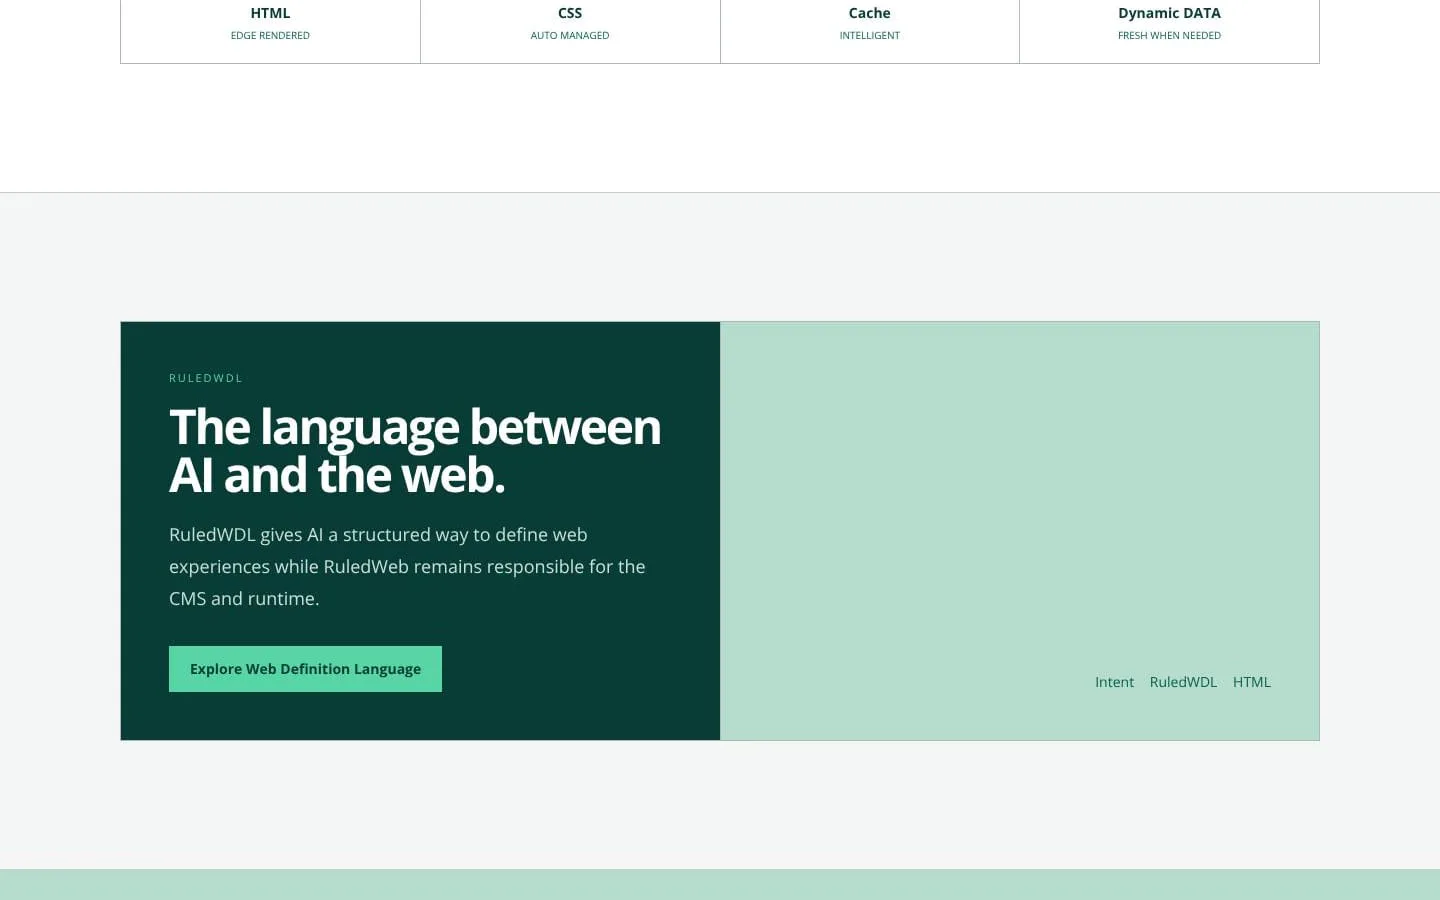Select the Intent label in green panel
Viewport: 1440px width, 900px height.
[x=1114, y=682]
